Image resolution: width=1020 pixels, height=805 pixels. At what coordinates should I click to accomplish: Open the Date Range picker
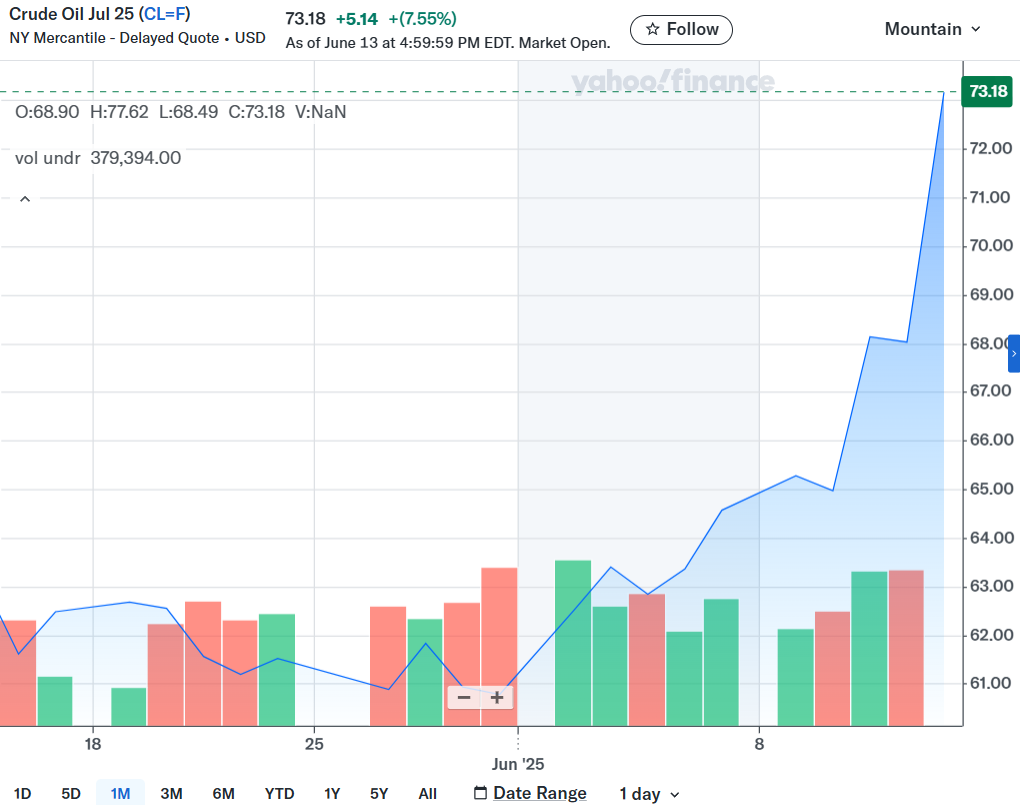[x=530, y=793]
